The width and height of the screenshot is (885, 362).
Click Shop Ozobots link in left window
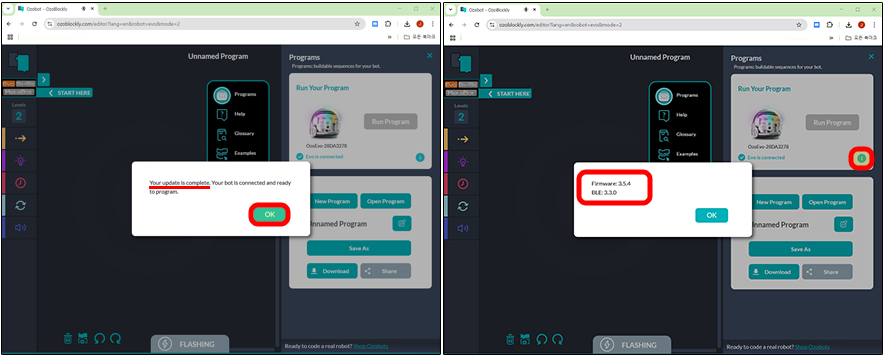tap(370, 346)
